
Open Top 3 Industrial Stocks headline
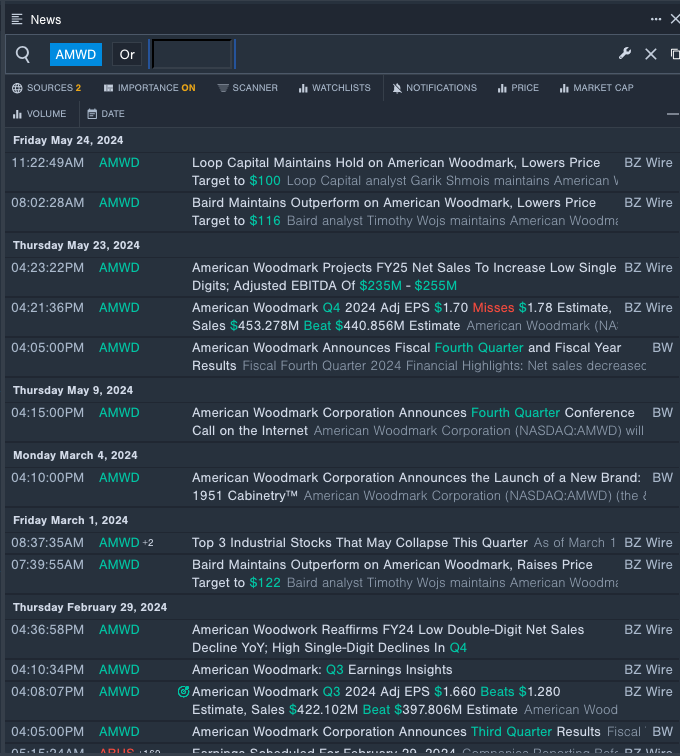pyautogui.click(x=360, y=542)
